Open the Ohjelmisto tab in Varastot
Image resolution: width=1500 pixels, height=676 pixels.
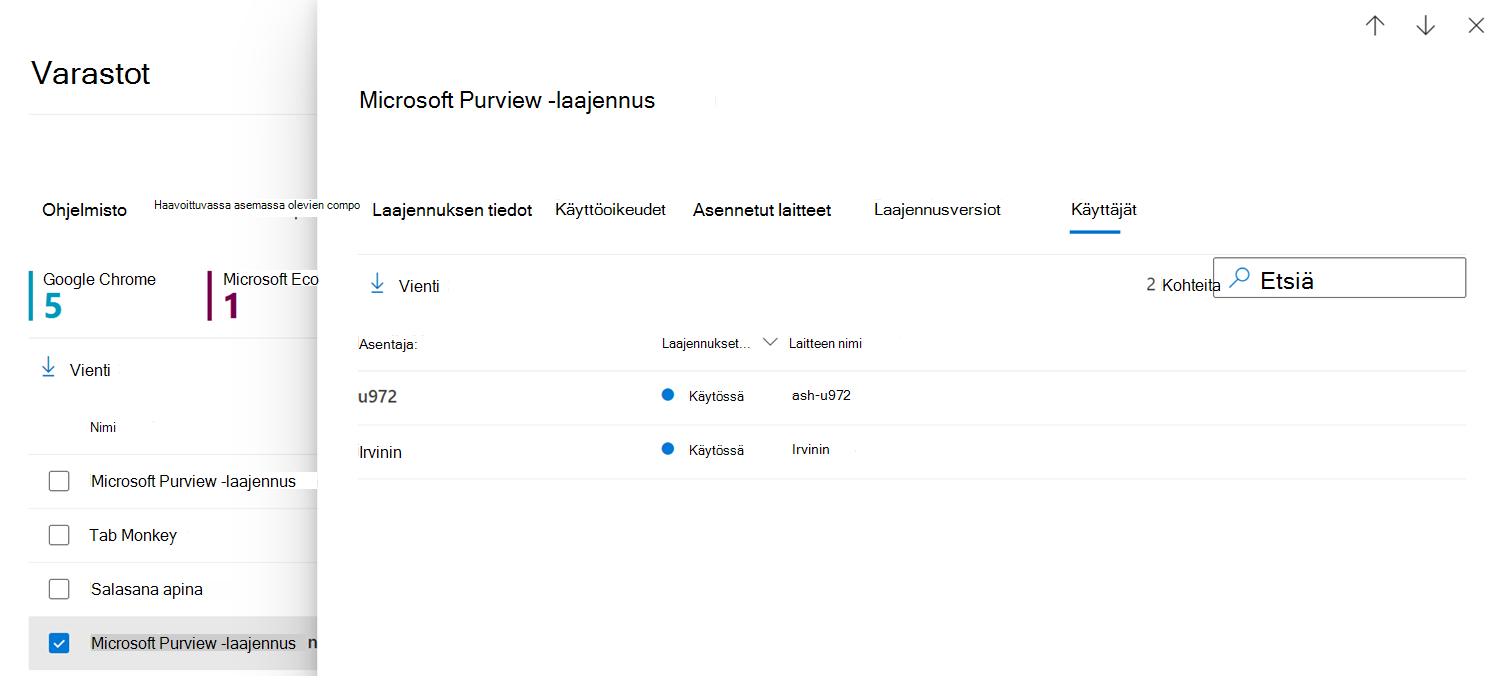point(85,210)
